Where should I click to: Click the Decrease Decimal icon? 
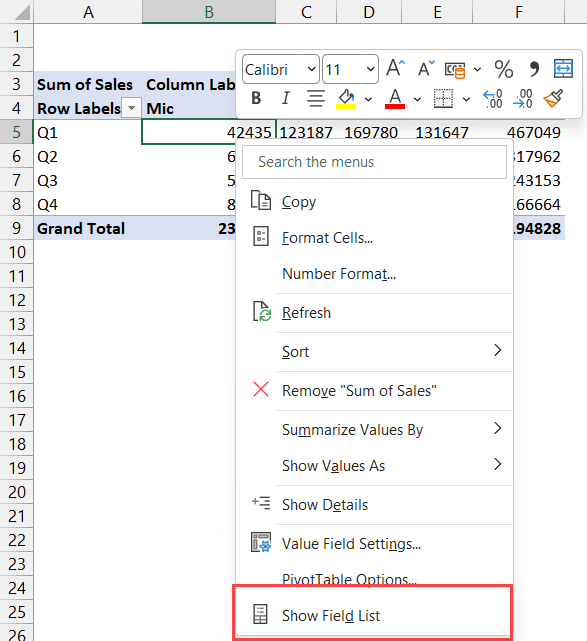coord(522,99)
